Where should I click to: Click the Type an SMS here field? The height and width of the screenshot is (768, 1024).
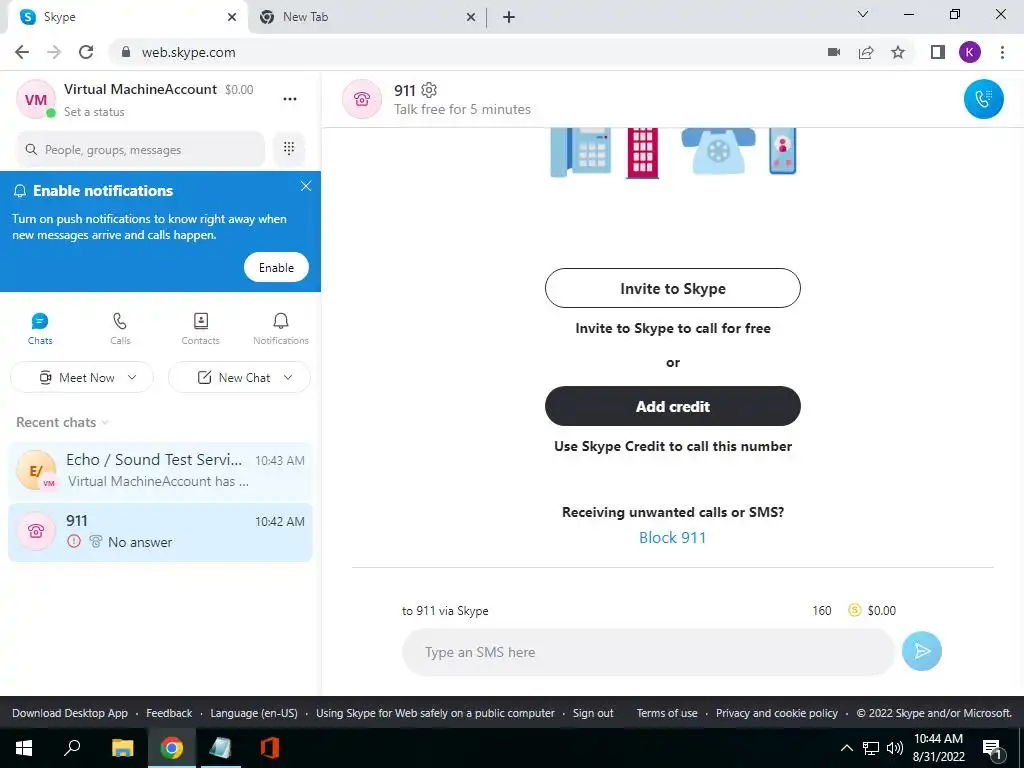click(648, 652)
